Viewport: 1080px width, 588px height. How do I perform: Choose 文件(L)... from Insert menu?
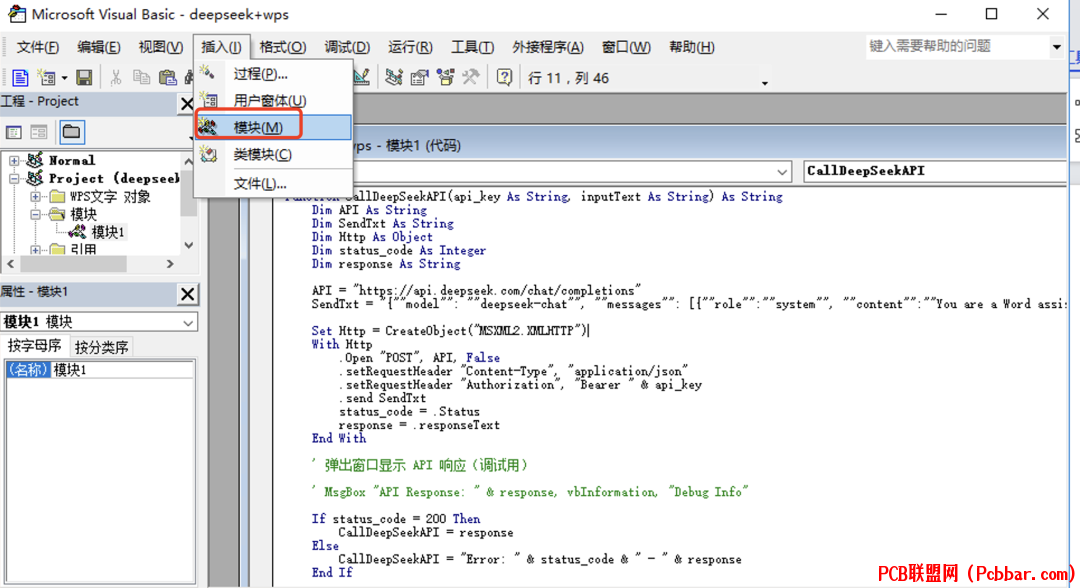coord(273,184)
